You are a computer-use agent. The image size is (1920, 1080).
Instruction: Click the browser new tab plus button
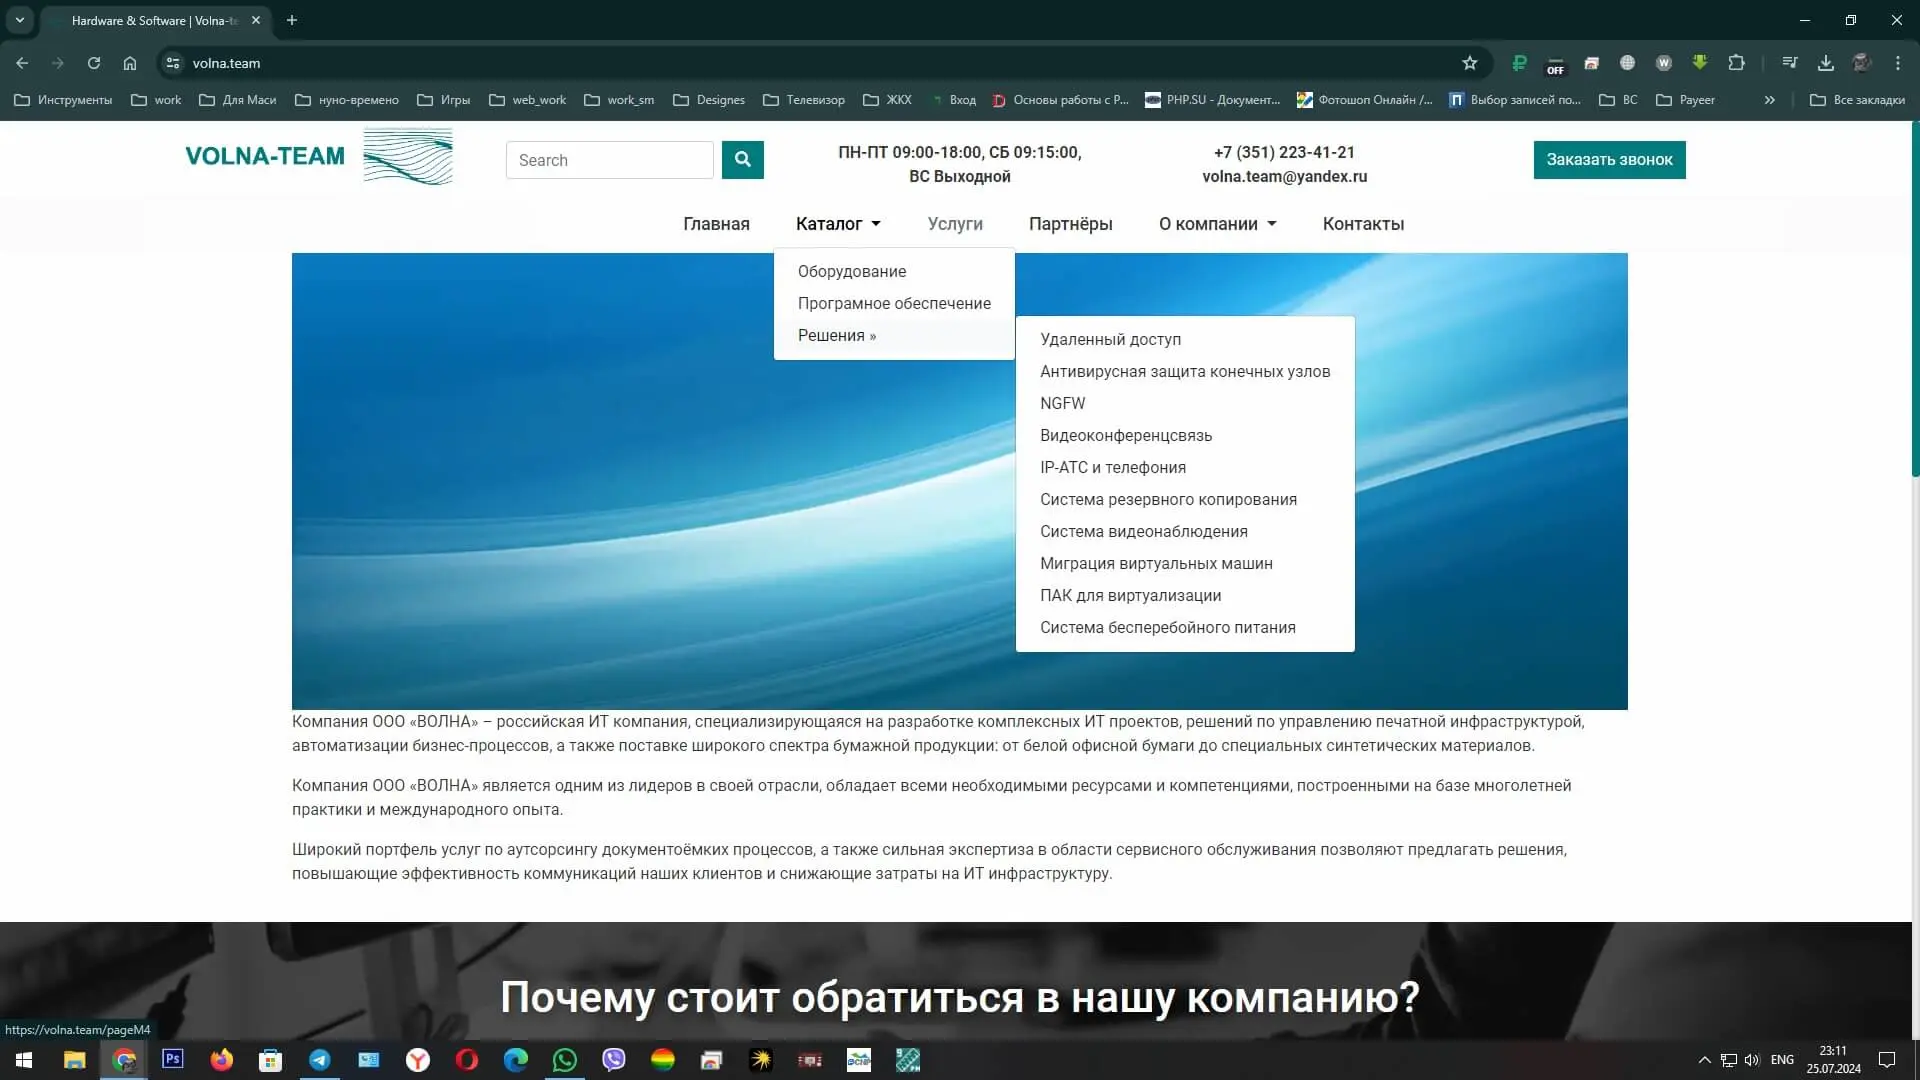[291, 20]
